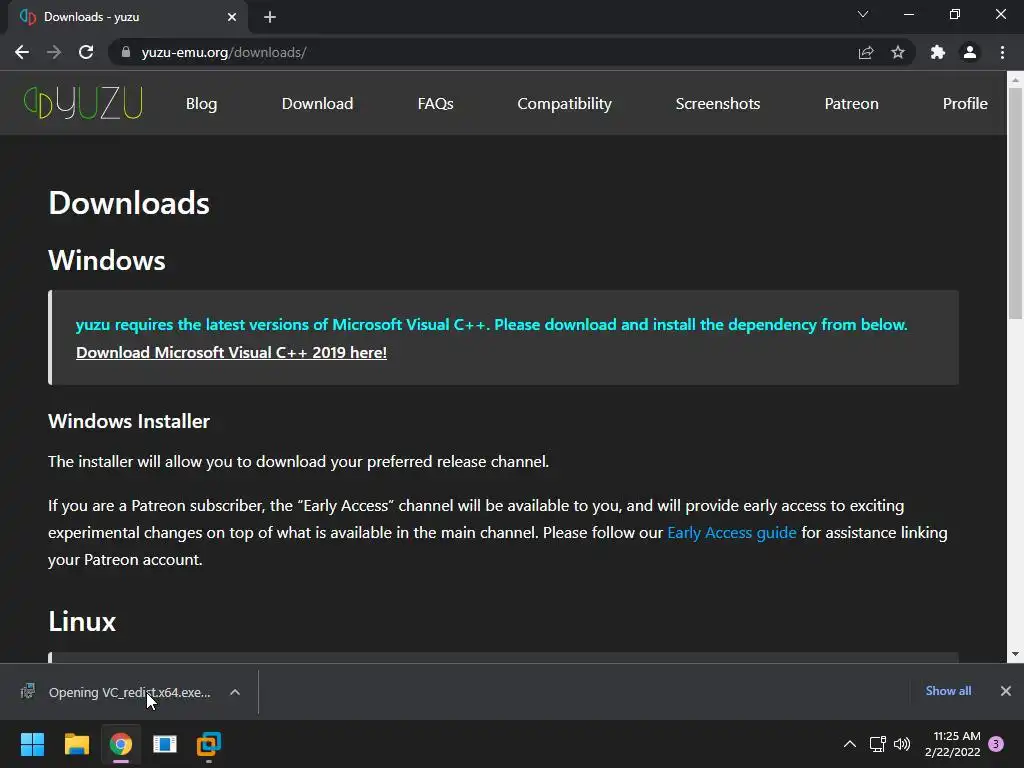This screenshot has width=1024, height=768.
Task: View the Screenshots page
Action: (x=718, y=103)
